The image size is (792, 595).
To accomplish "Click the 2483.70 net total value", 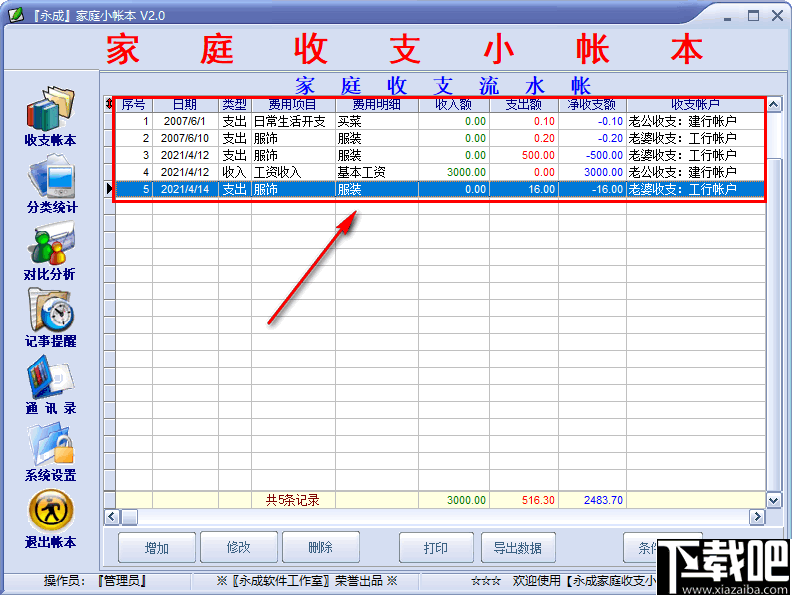I will click(603, 500).
